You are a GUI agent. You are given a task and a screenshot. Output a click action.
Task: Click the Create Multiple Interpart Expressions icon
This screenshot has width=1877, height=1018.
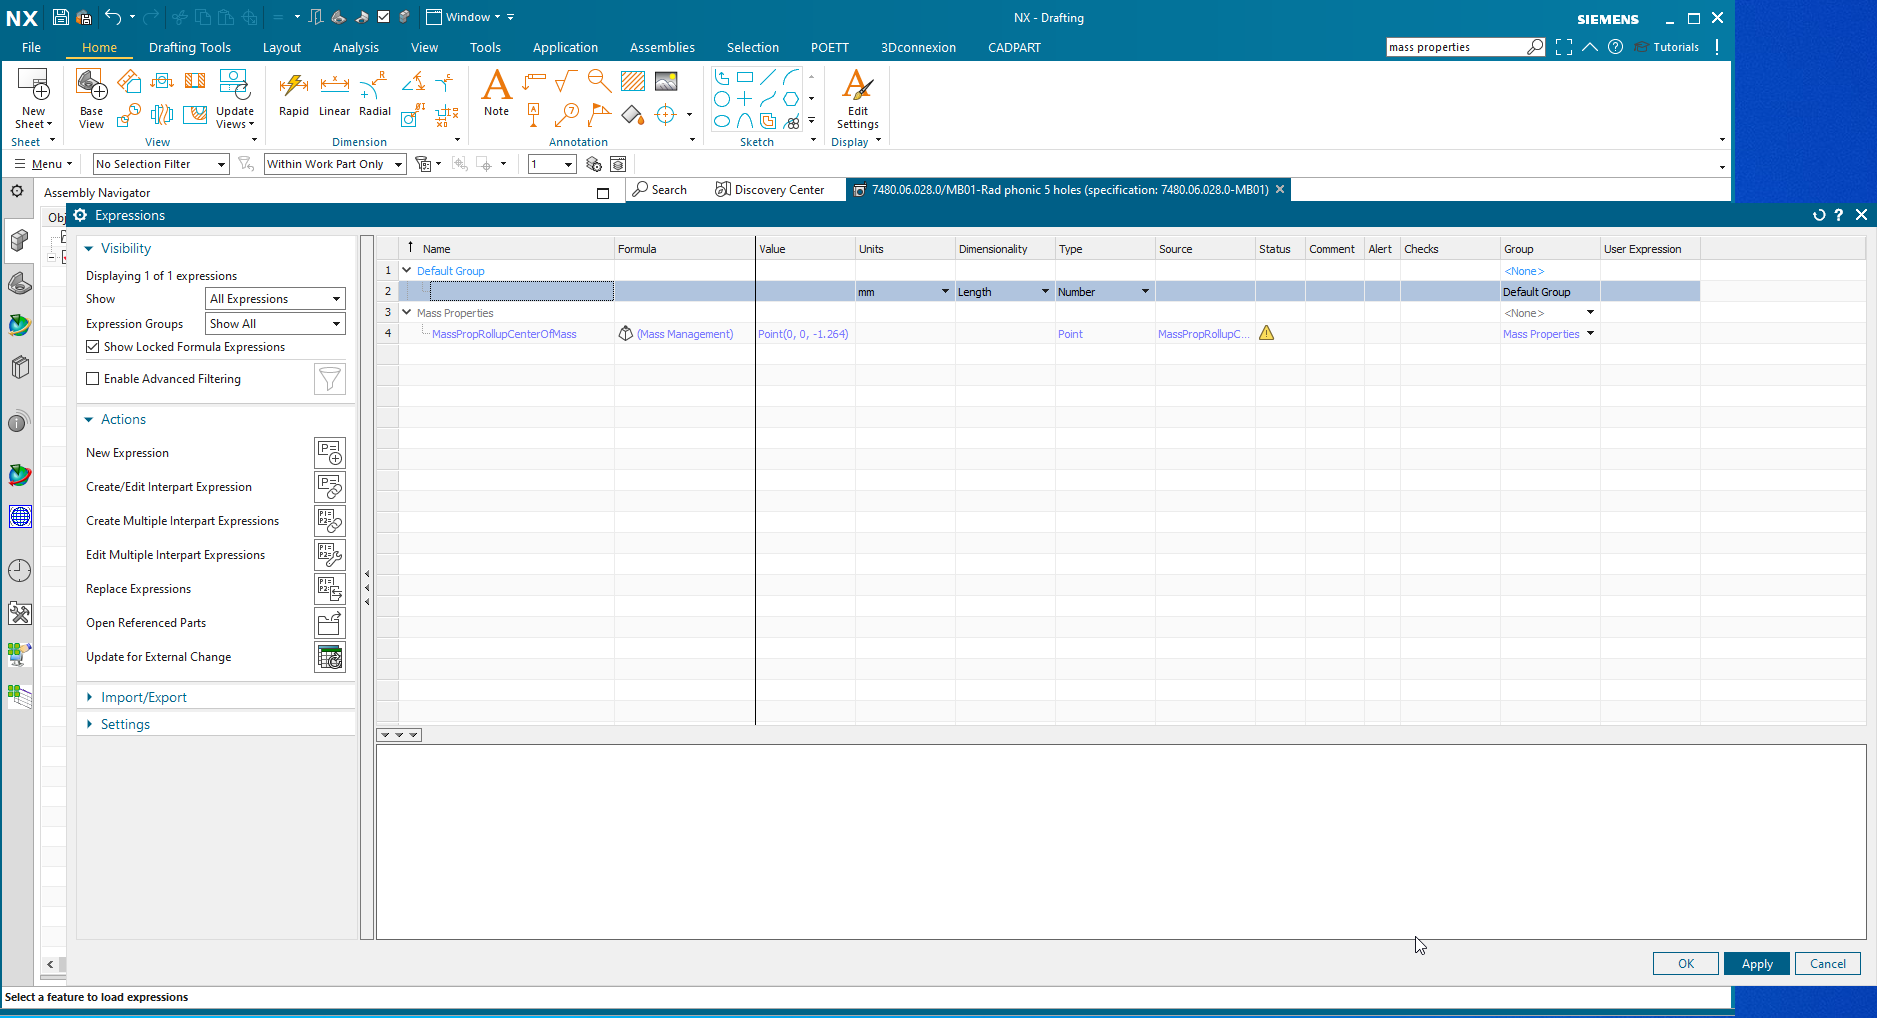tap(330, 521)
